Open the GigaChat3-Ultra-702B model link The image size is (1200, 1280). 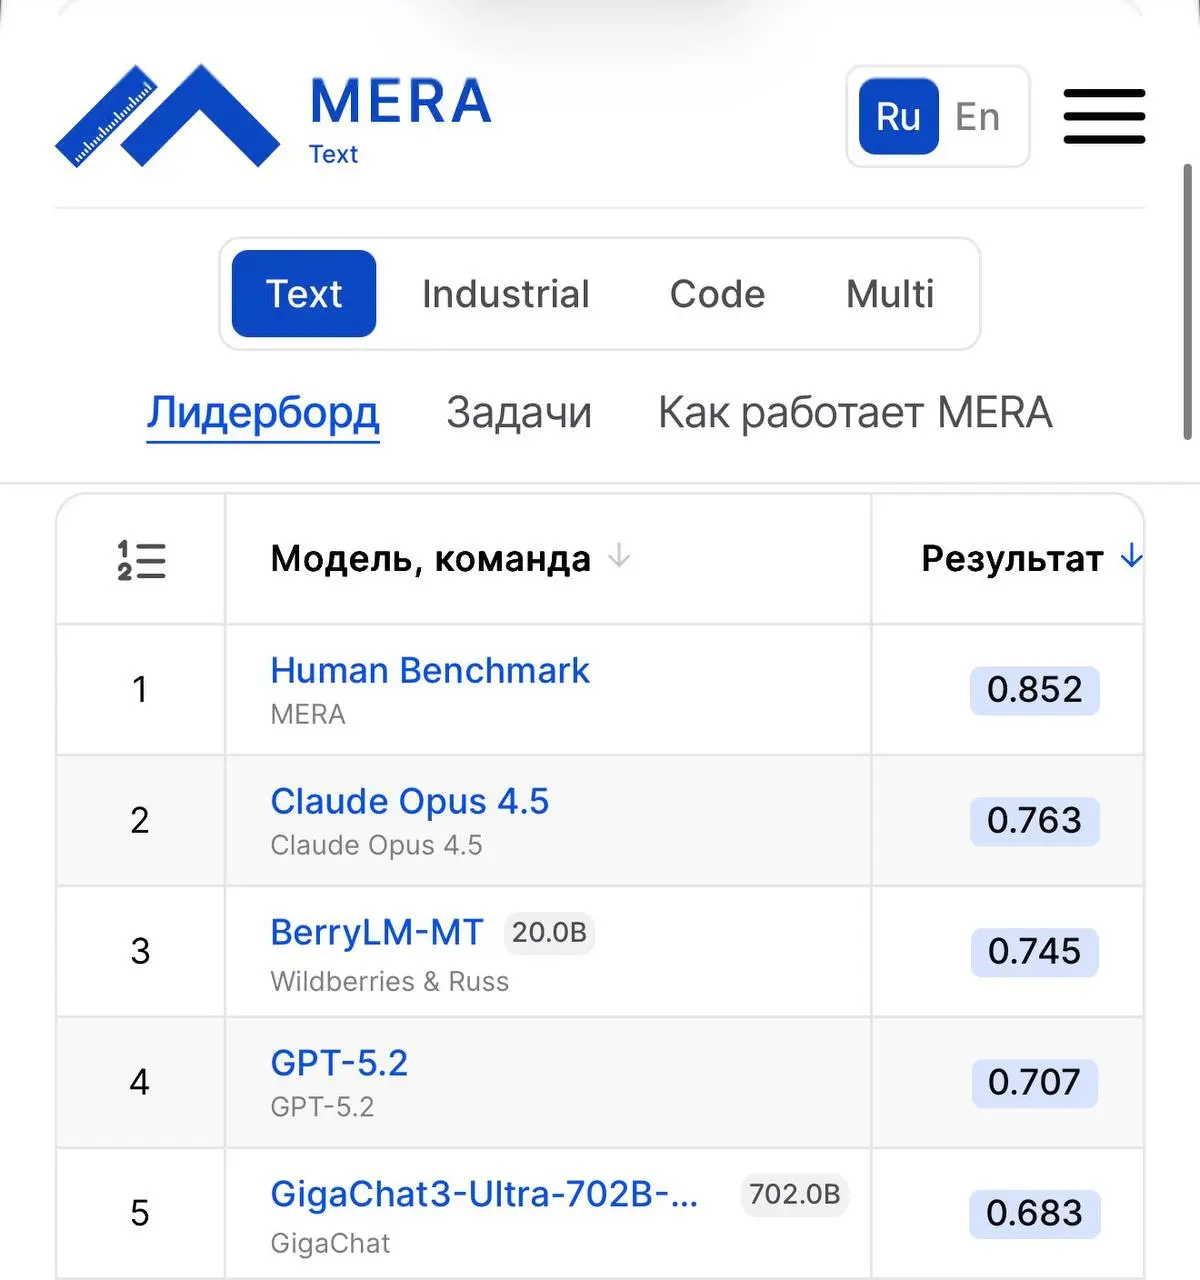[484, 1194]
